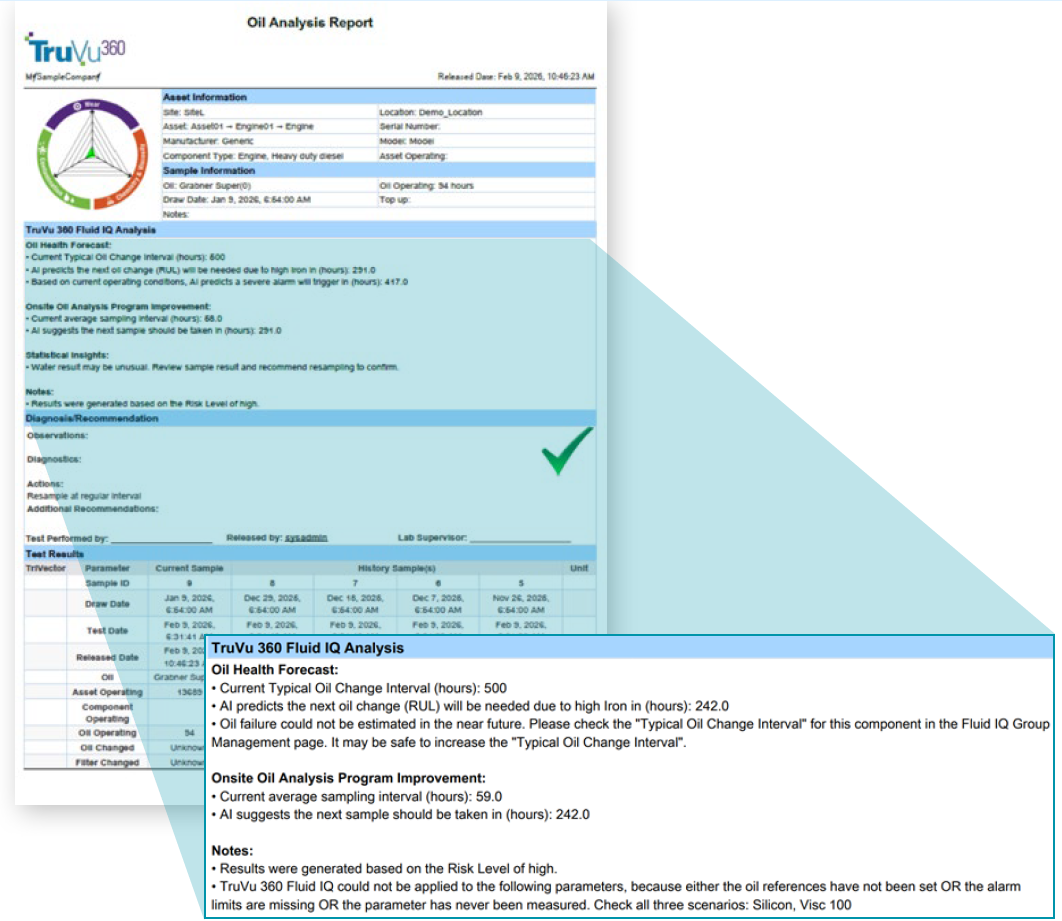1062x921 pixels.
Task: Select the Sample Information section header
Action: (x=209, y=171)
